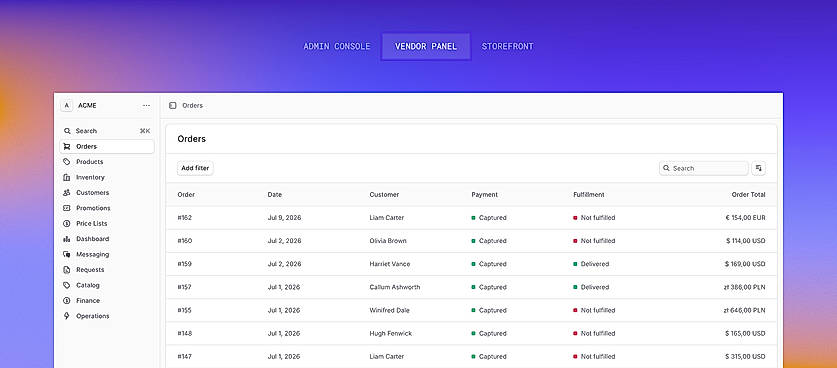Click the Customers people icon
The width and height of the screenshot is (837, 368).
(x=67, y=193)
